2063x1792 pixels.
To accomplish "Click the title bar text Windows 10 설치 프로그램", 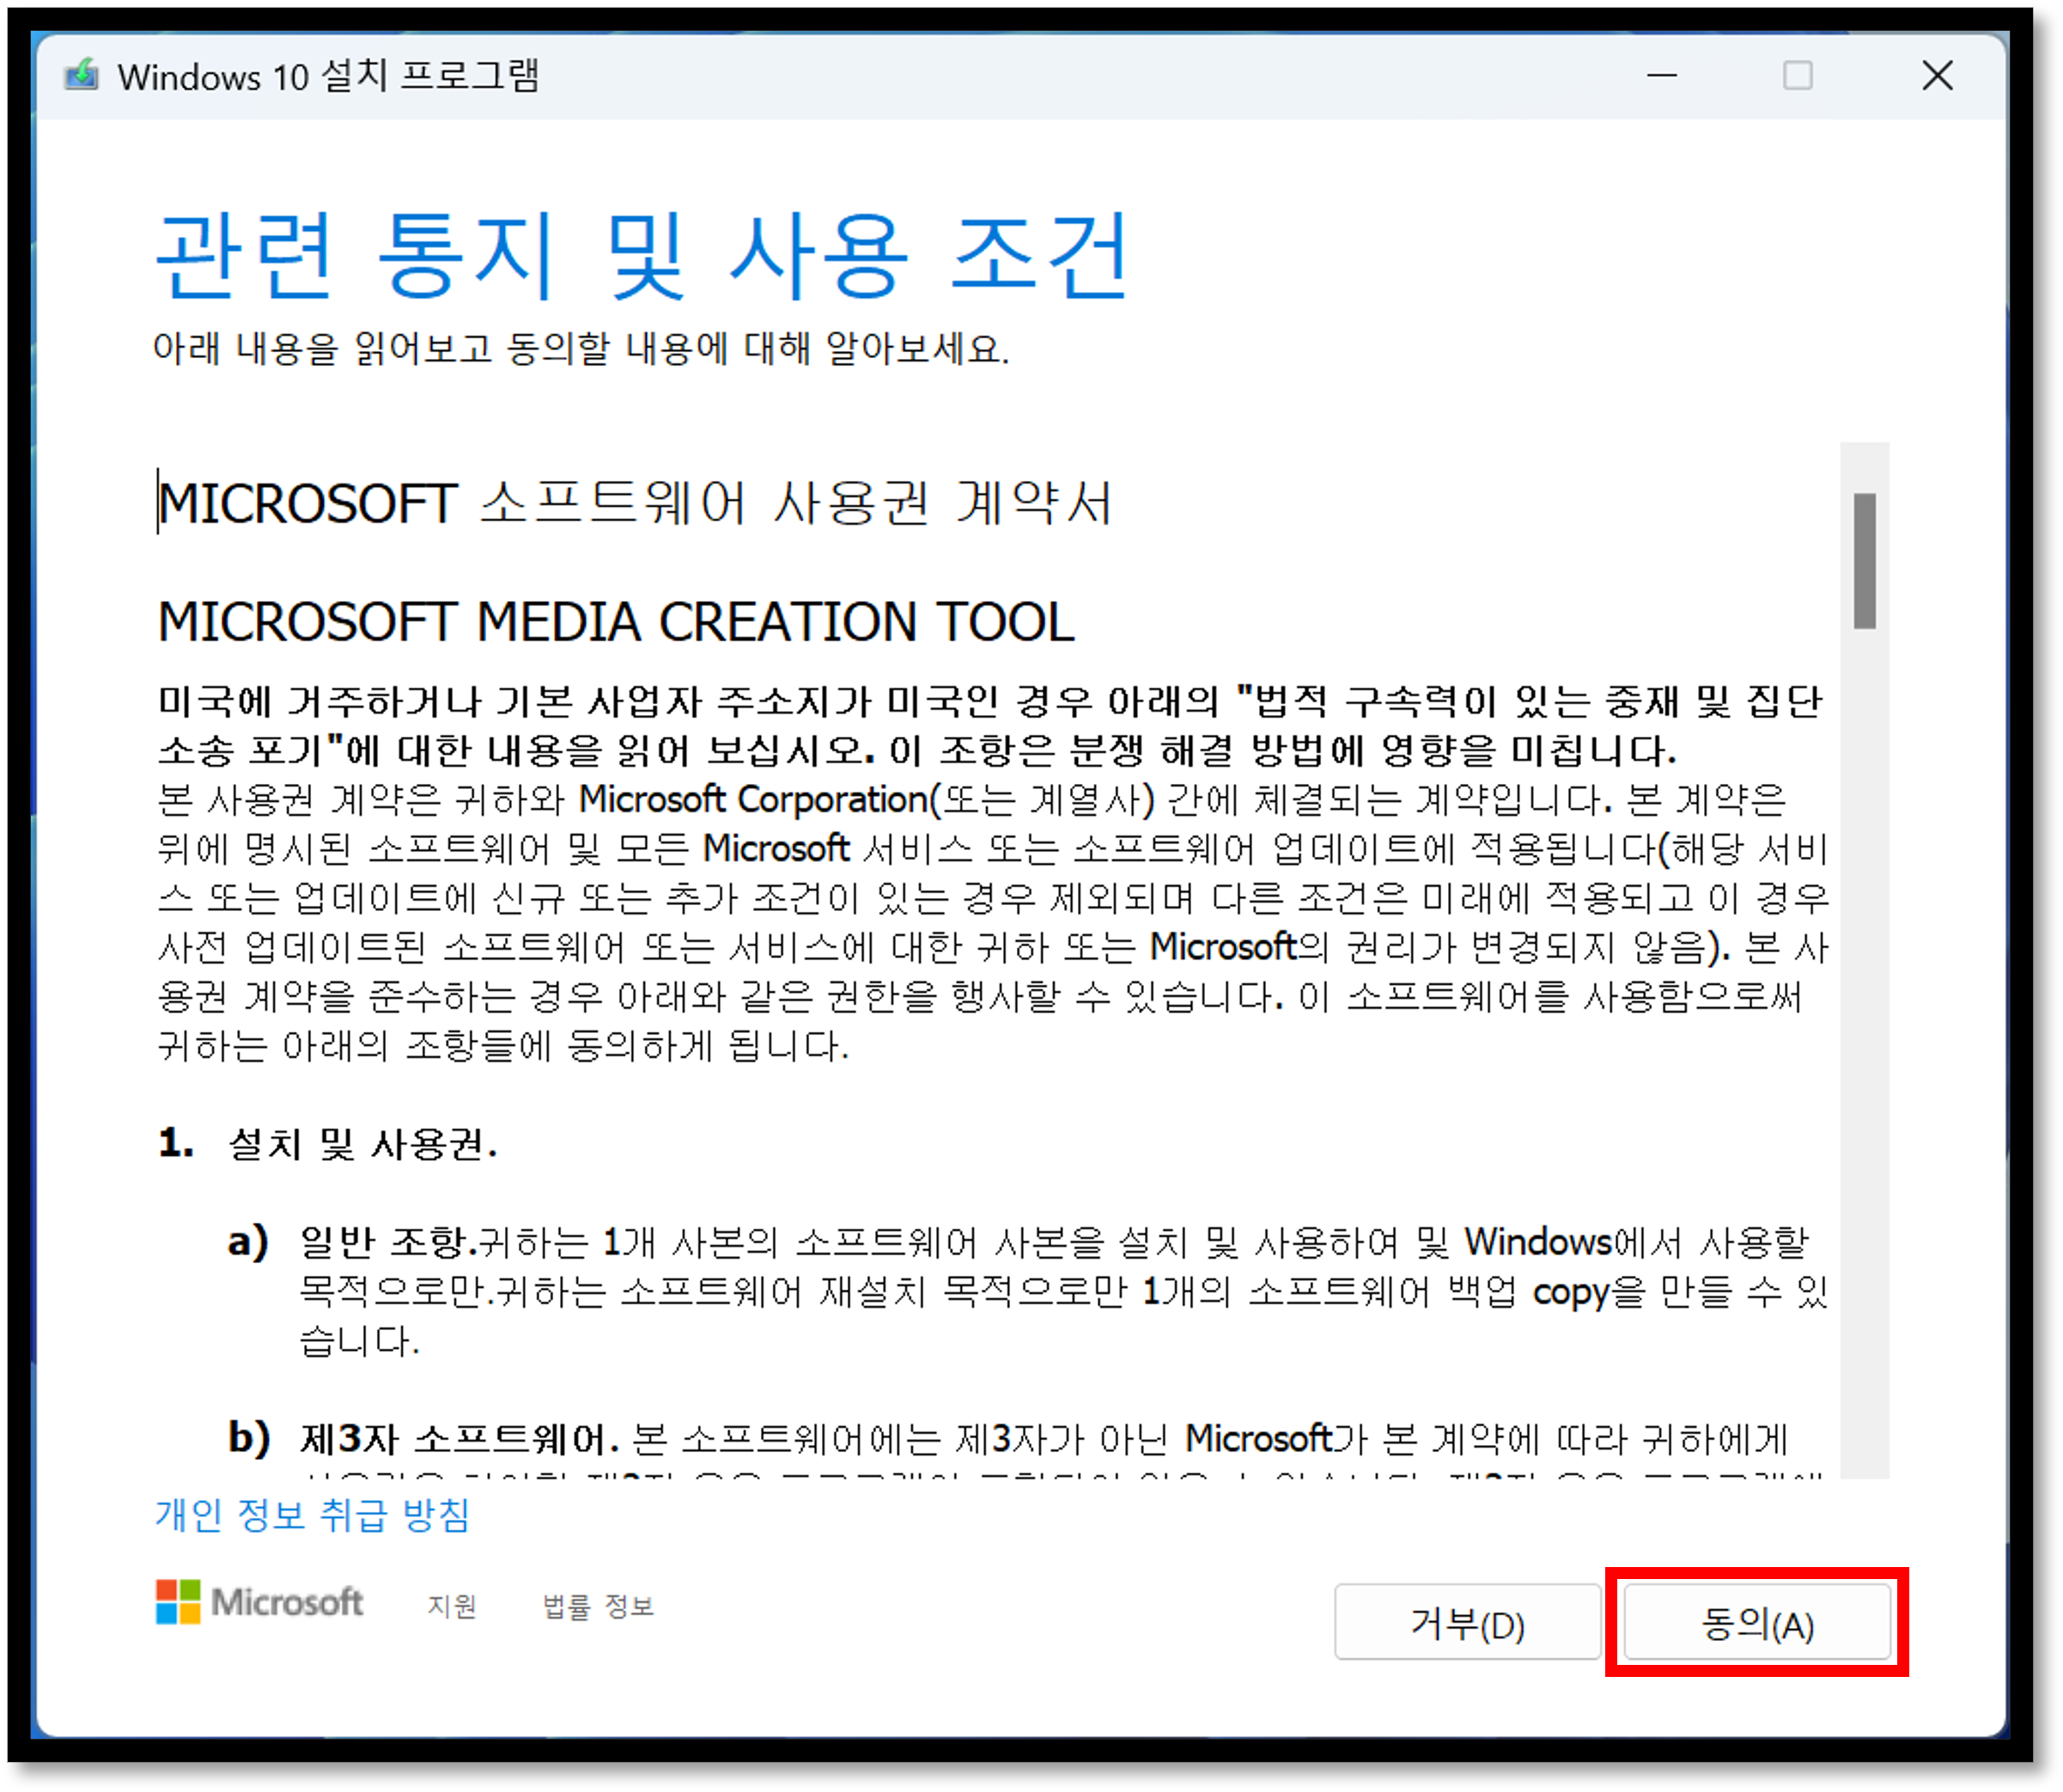I will coord(328,76).
